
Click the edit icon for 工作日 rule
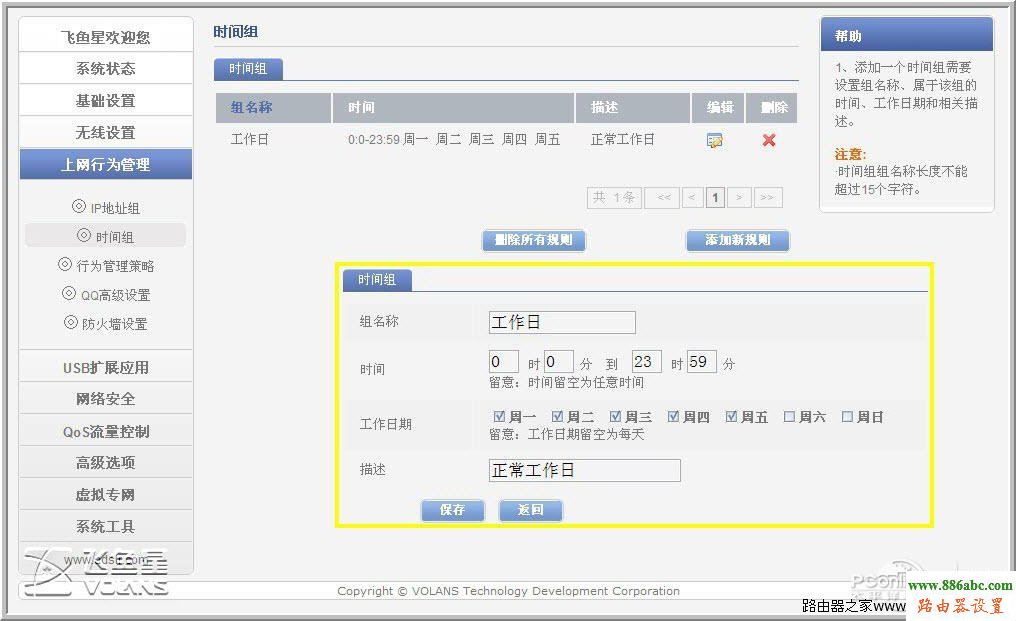[x=714, y=140]
